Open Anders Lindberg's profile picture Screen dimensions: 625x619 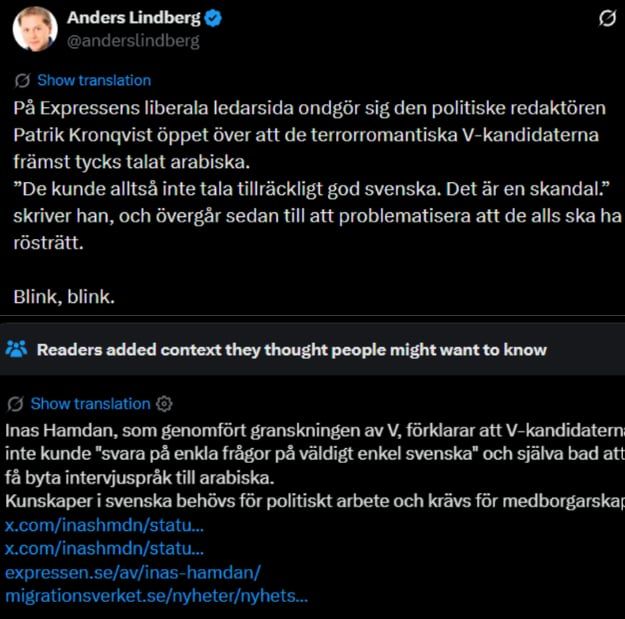[x=35, y=29]
